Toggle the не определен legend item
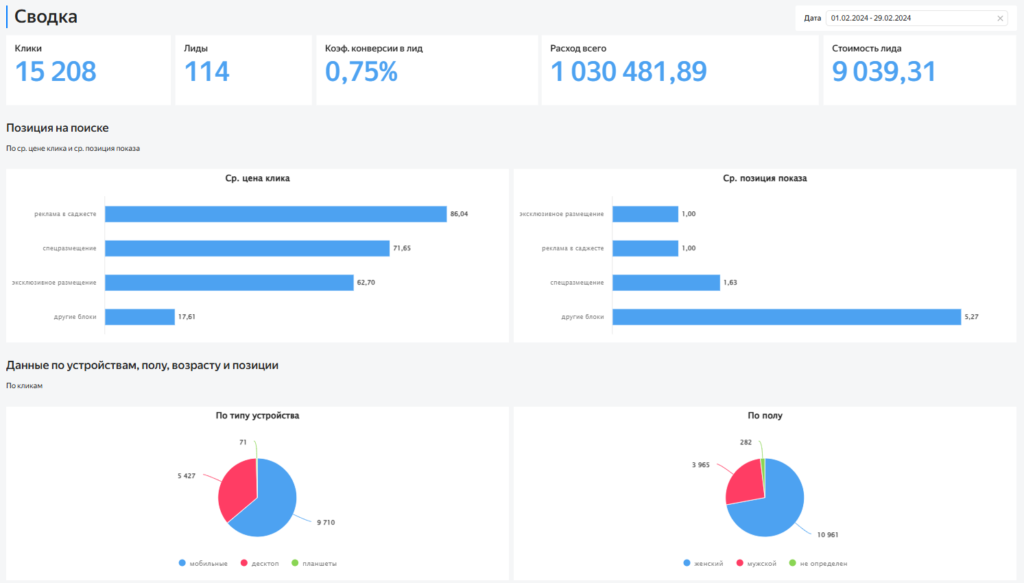Image resolution: width=1024 pixels, height=583 pixels. tap(822, 564)
